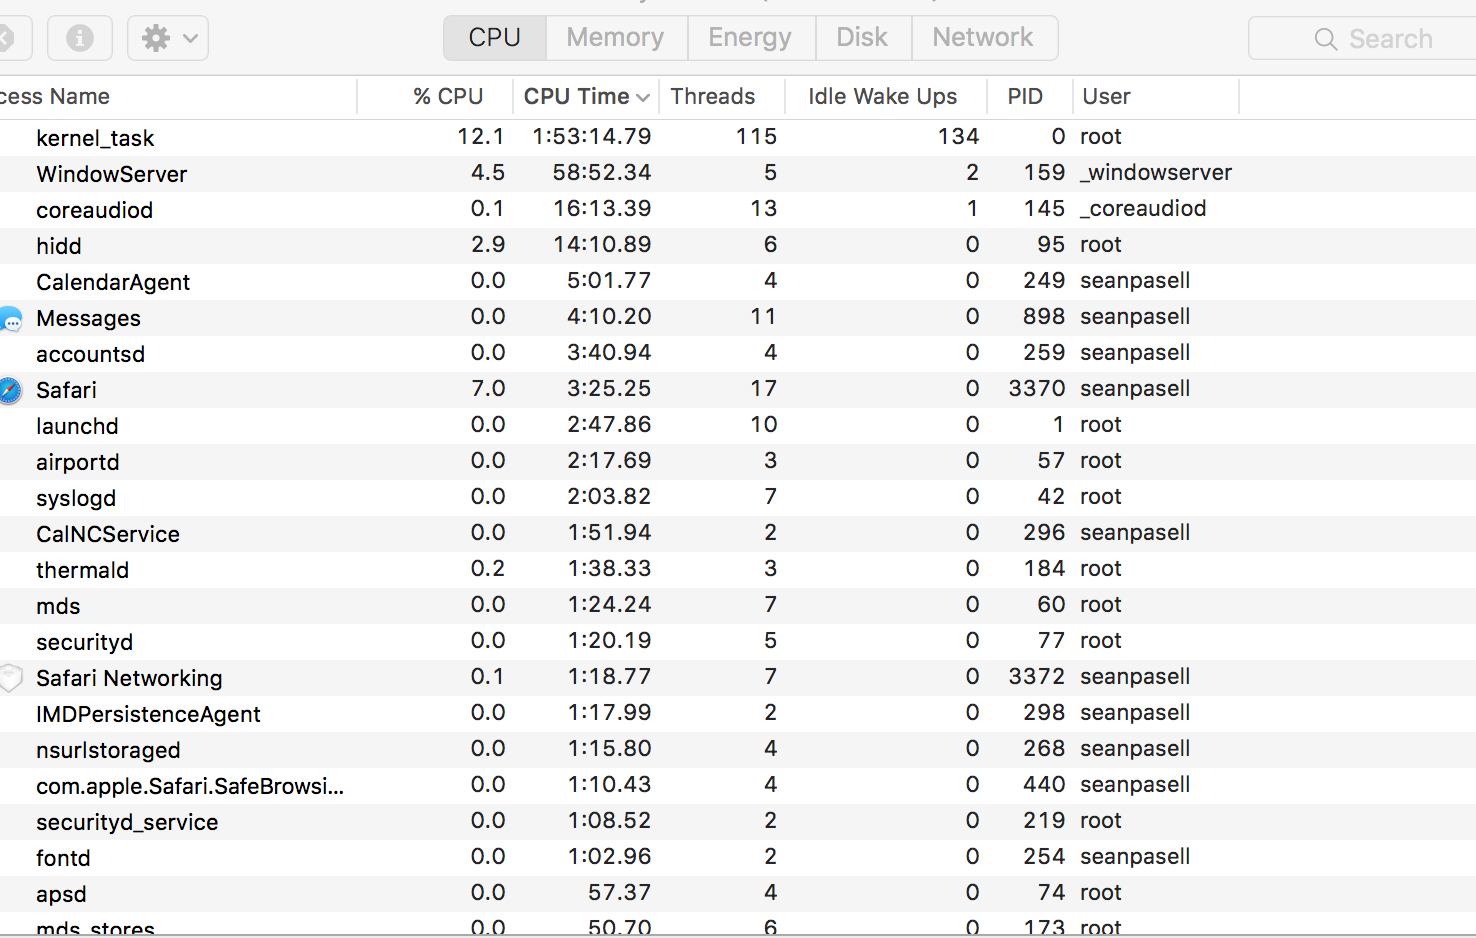Select the fontd process
Image resolution: width=1476 pixels, height=938 pixels.
[x=63, y=858]
